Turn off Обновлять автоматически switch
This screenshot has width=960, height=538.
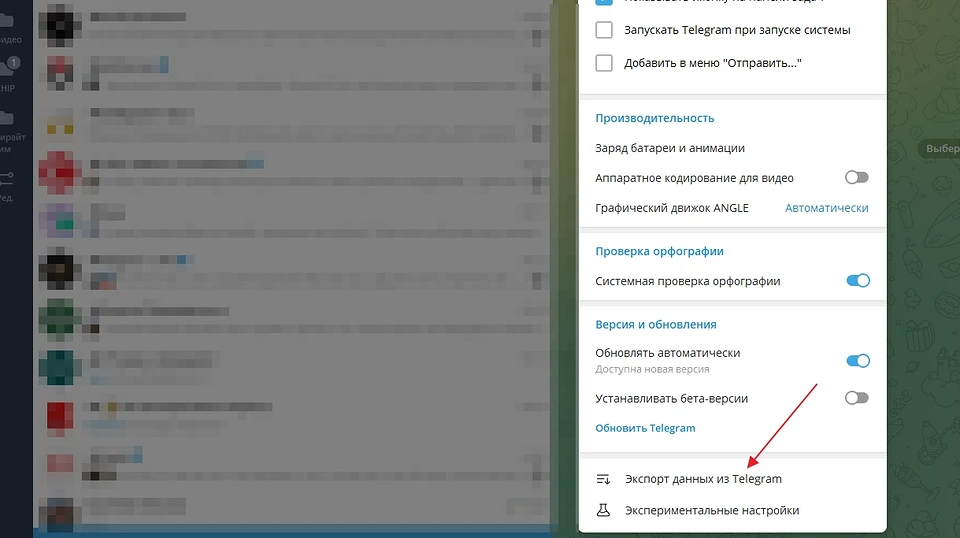pos(857,361)
